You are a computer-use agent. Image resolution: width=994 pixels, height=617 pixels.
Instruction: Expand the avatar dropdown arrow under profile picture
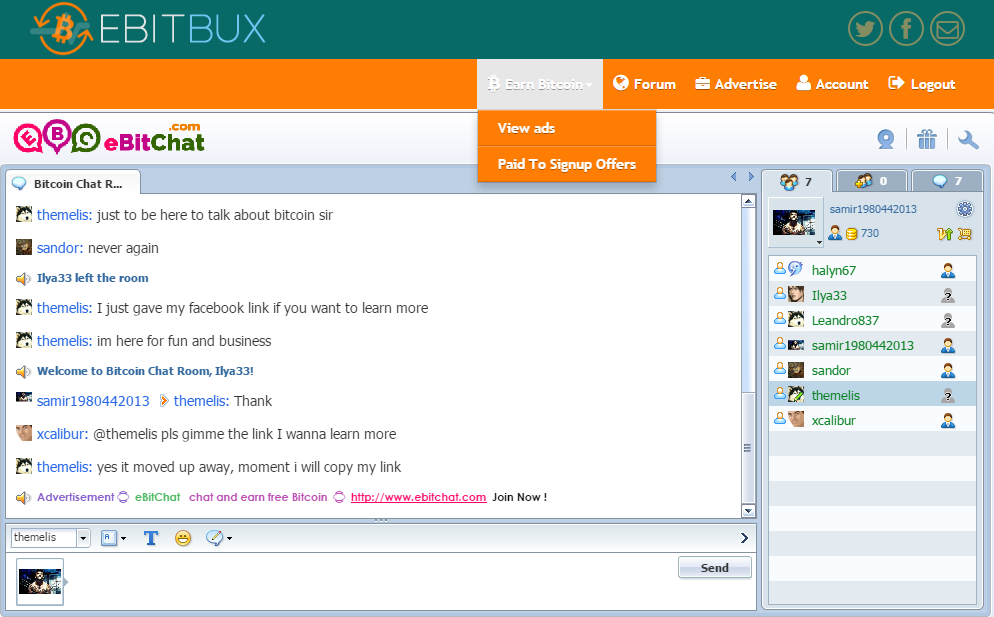click(x=819, y=242)
